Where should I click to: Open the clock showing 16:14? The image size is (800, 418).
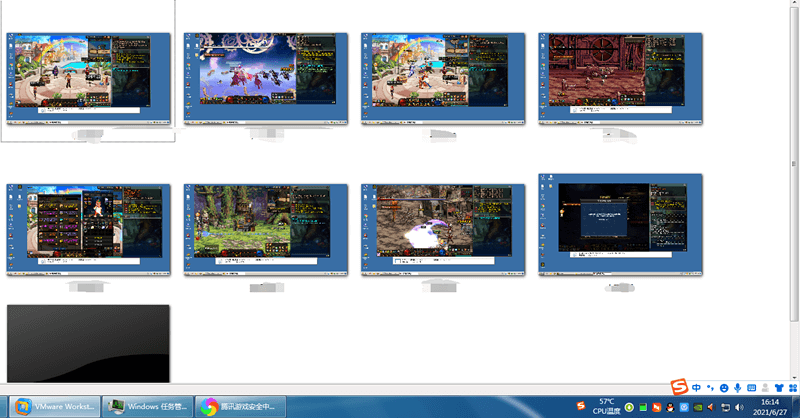coord(770,407)
